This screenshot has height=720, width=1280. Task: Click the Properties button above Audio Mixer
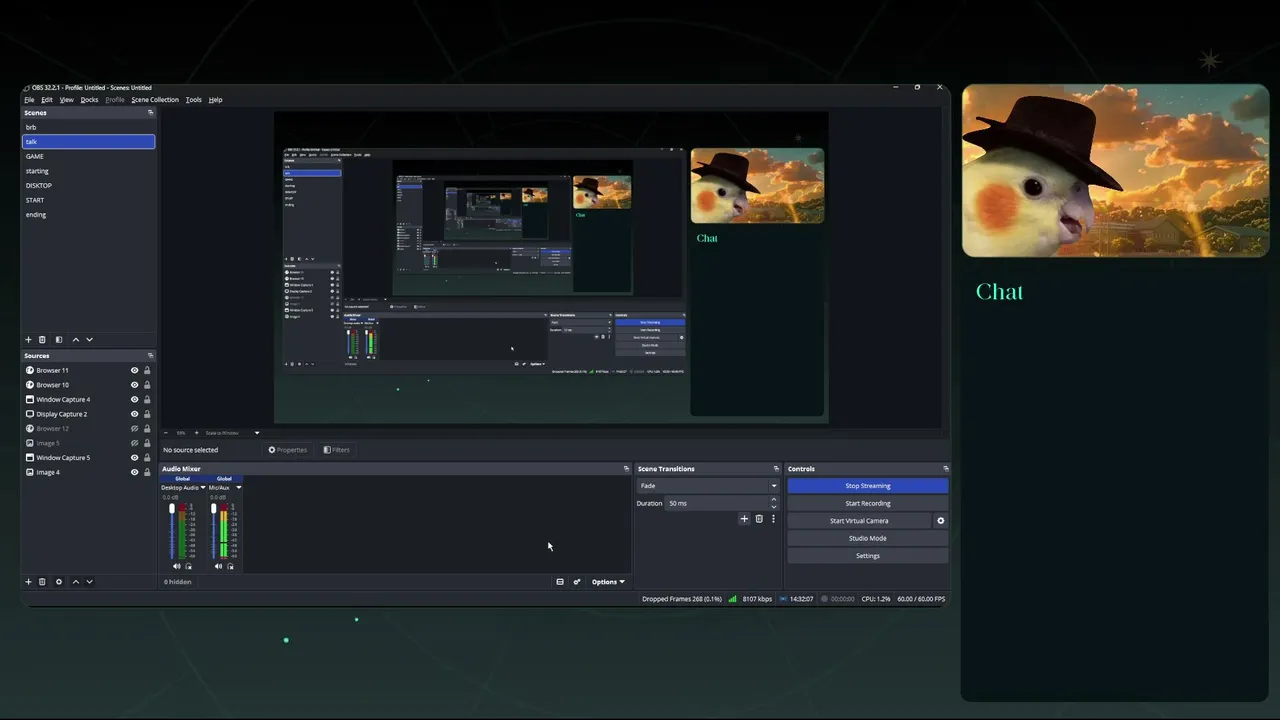[288, 450]
